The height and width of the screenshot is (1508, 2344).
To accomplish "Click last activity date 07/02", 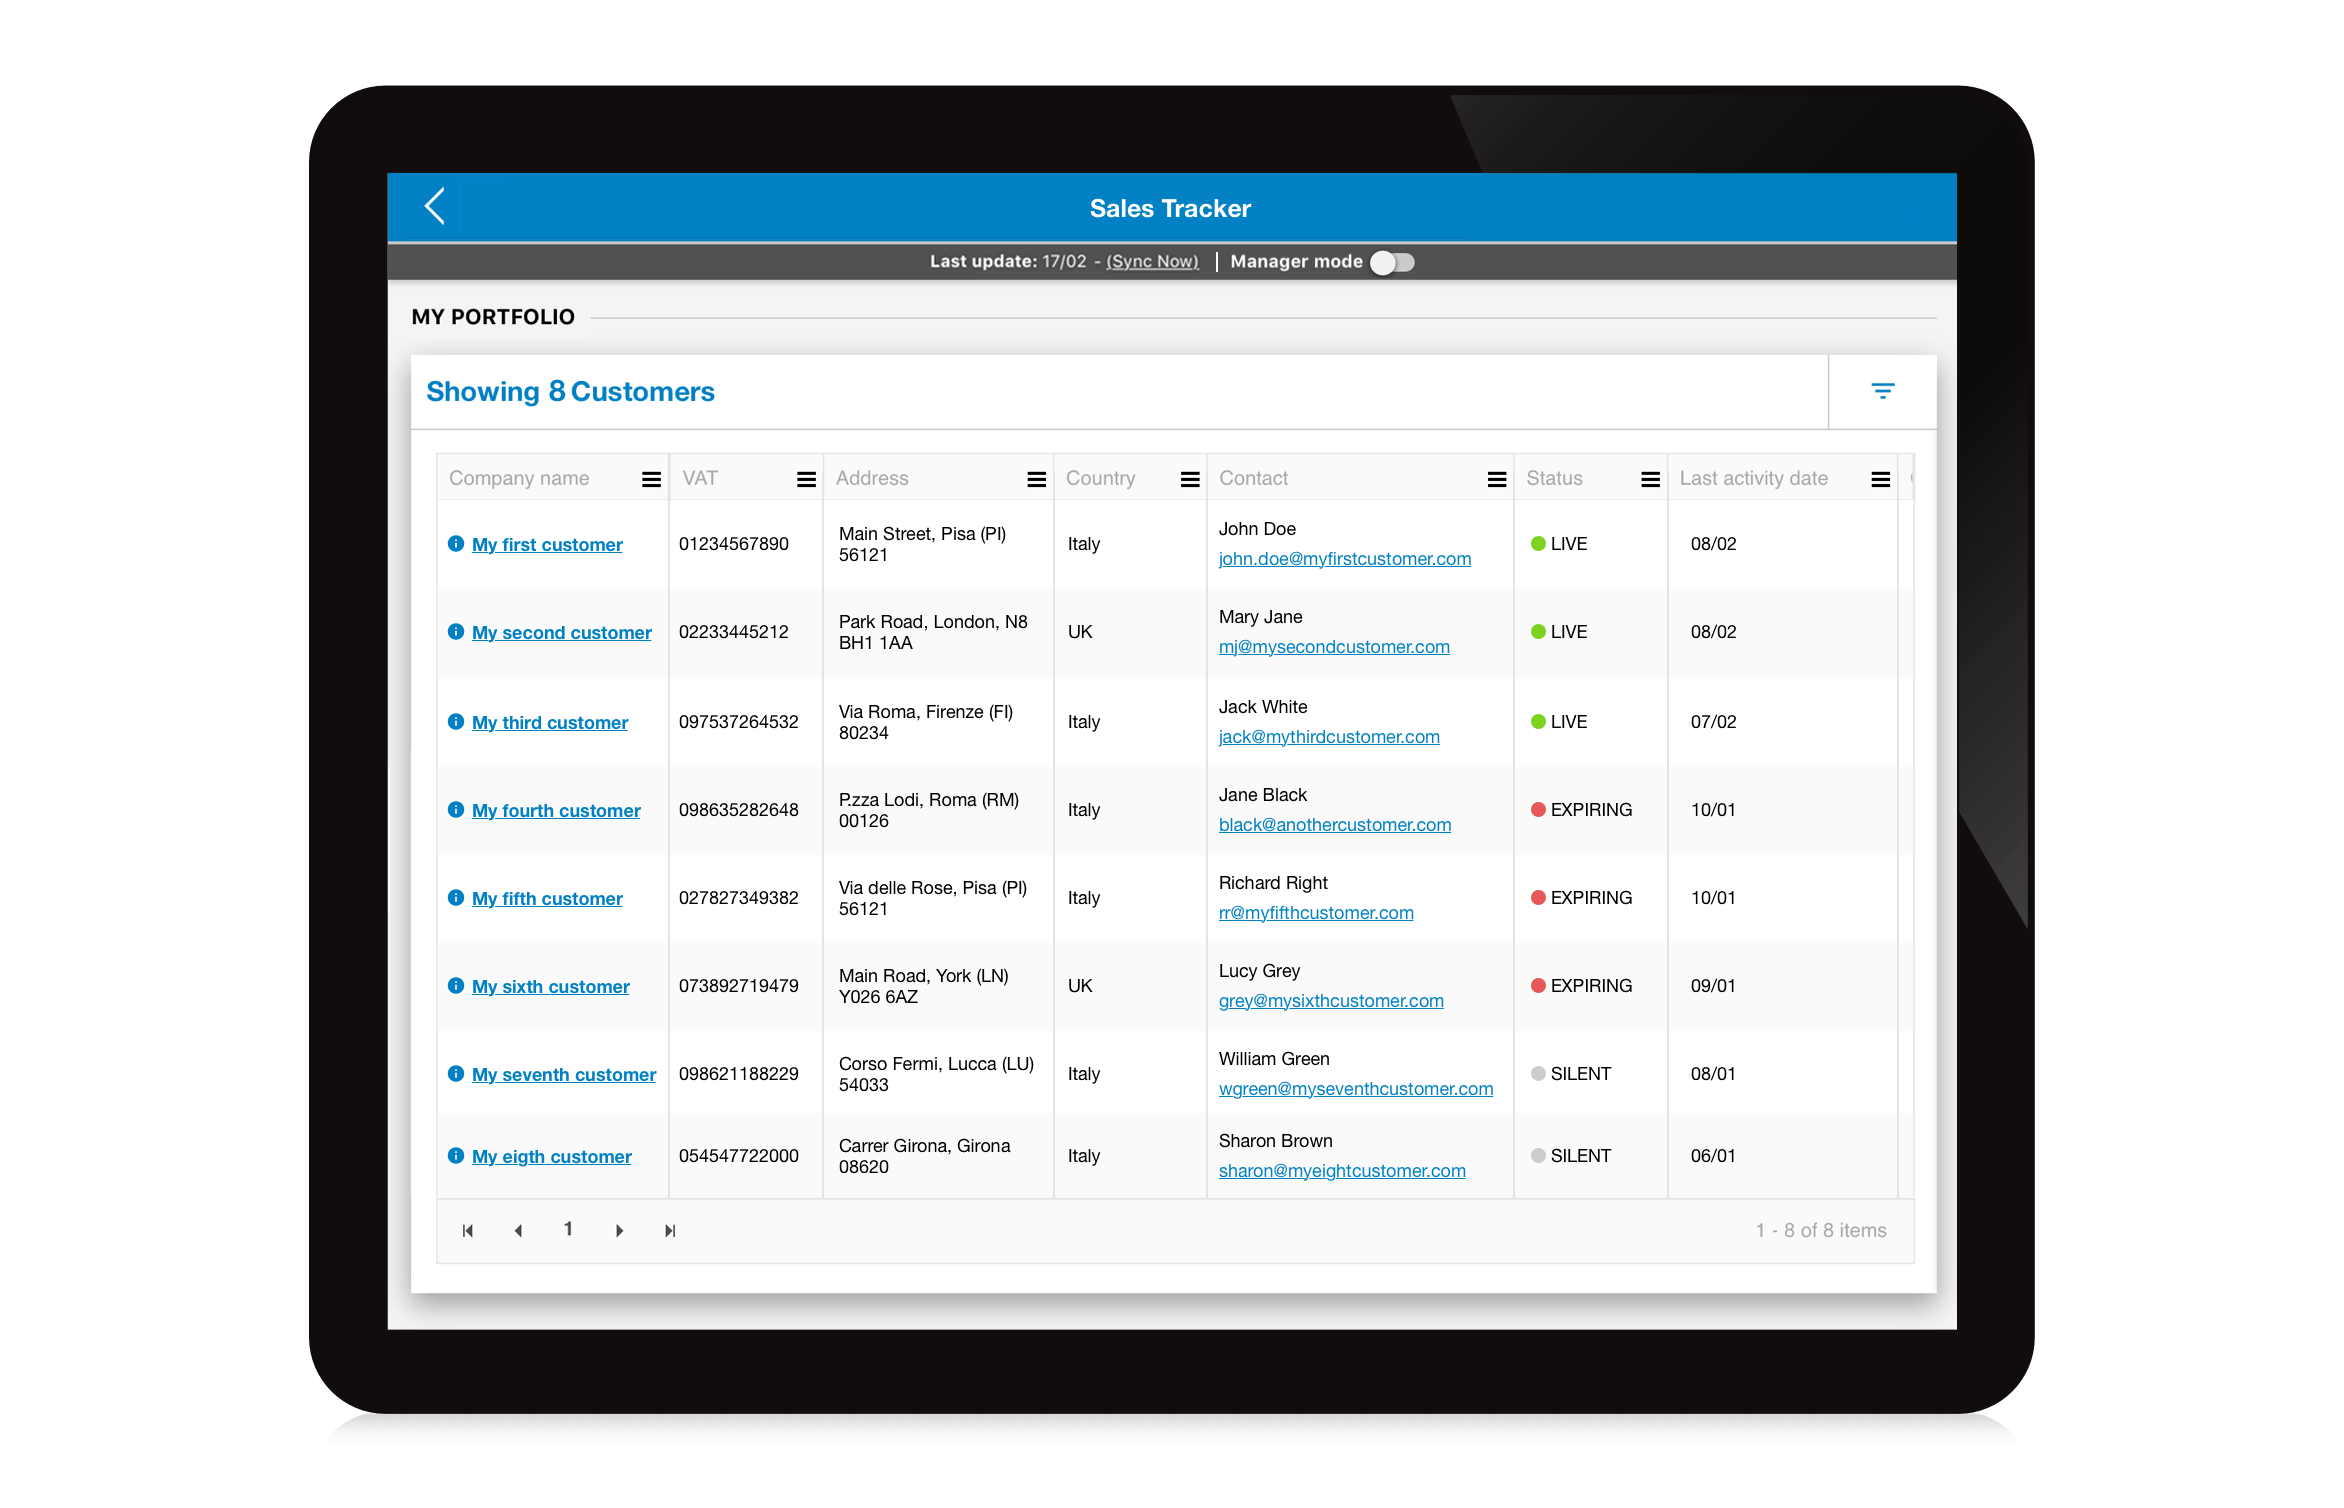I will [x=1713, y=722].
